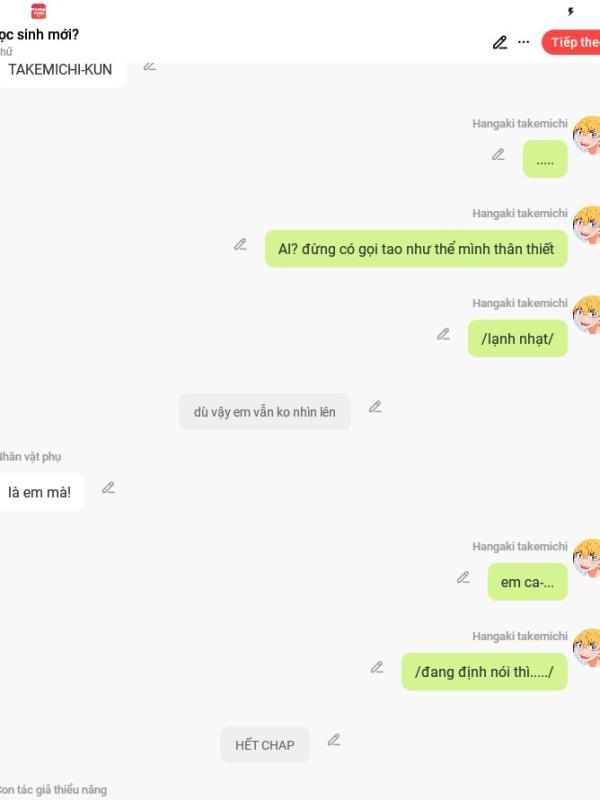The image size is (600, 800).
Task: Edit the '.....' message with pencil icon
Action: point(498,154)
